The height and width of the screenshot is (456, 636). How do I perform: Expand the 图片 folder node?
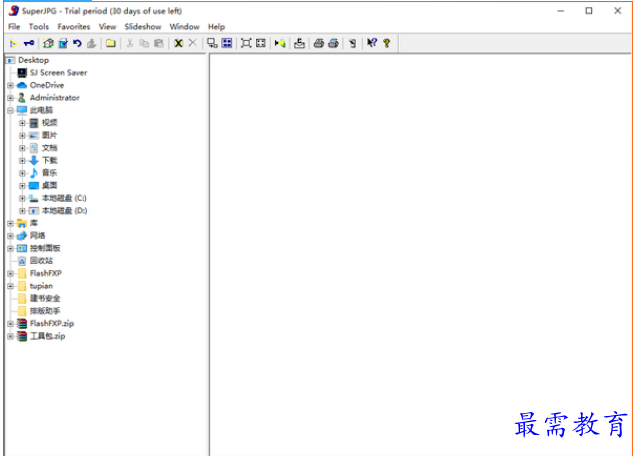coord(22,136)
